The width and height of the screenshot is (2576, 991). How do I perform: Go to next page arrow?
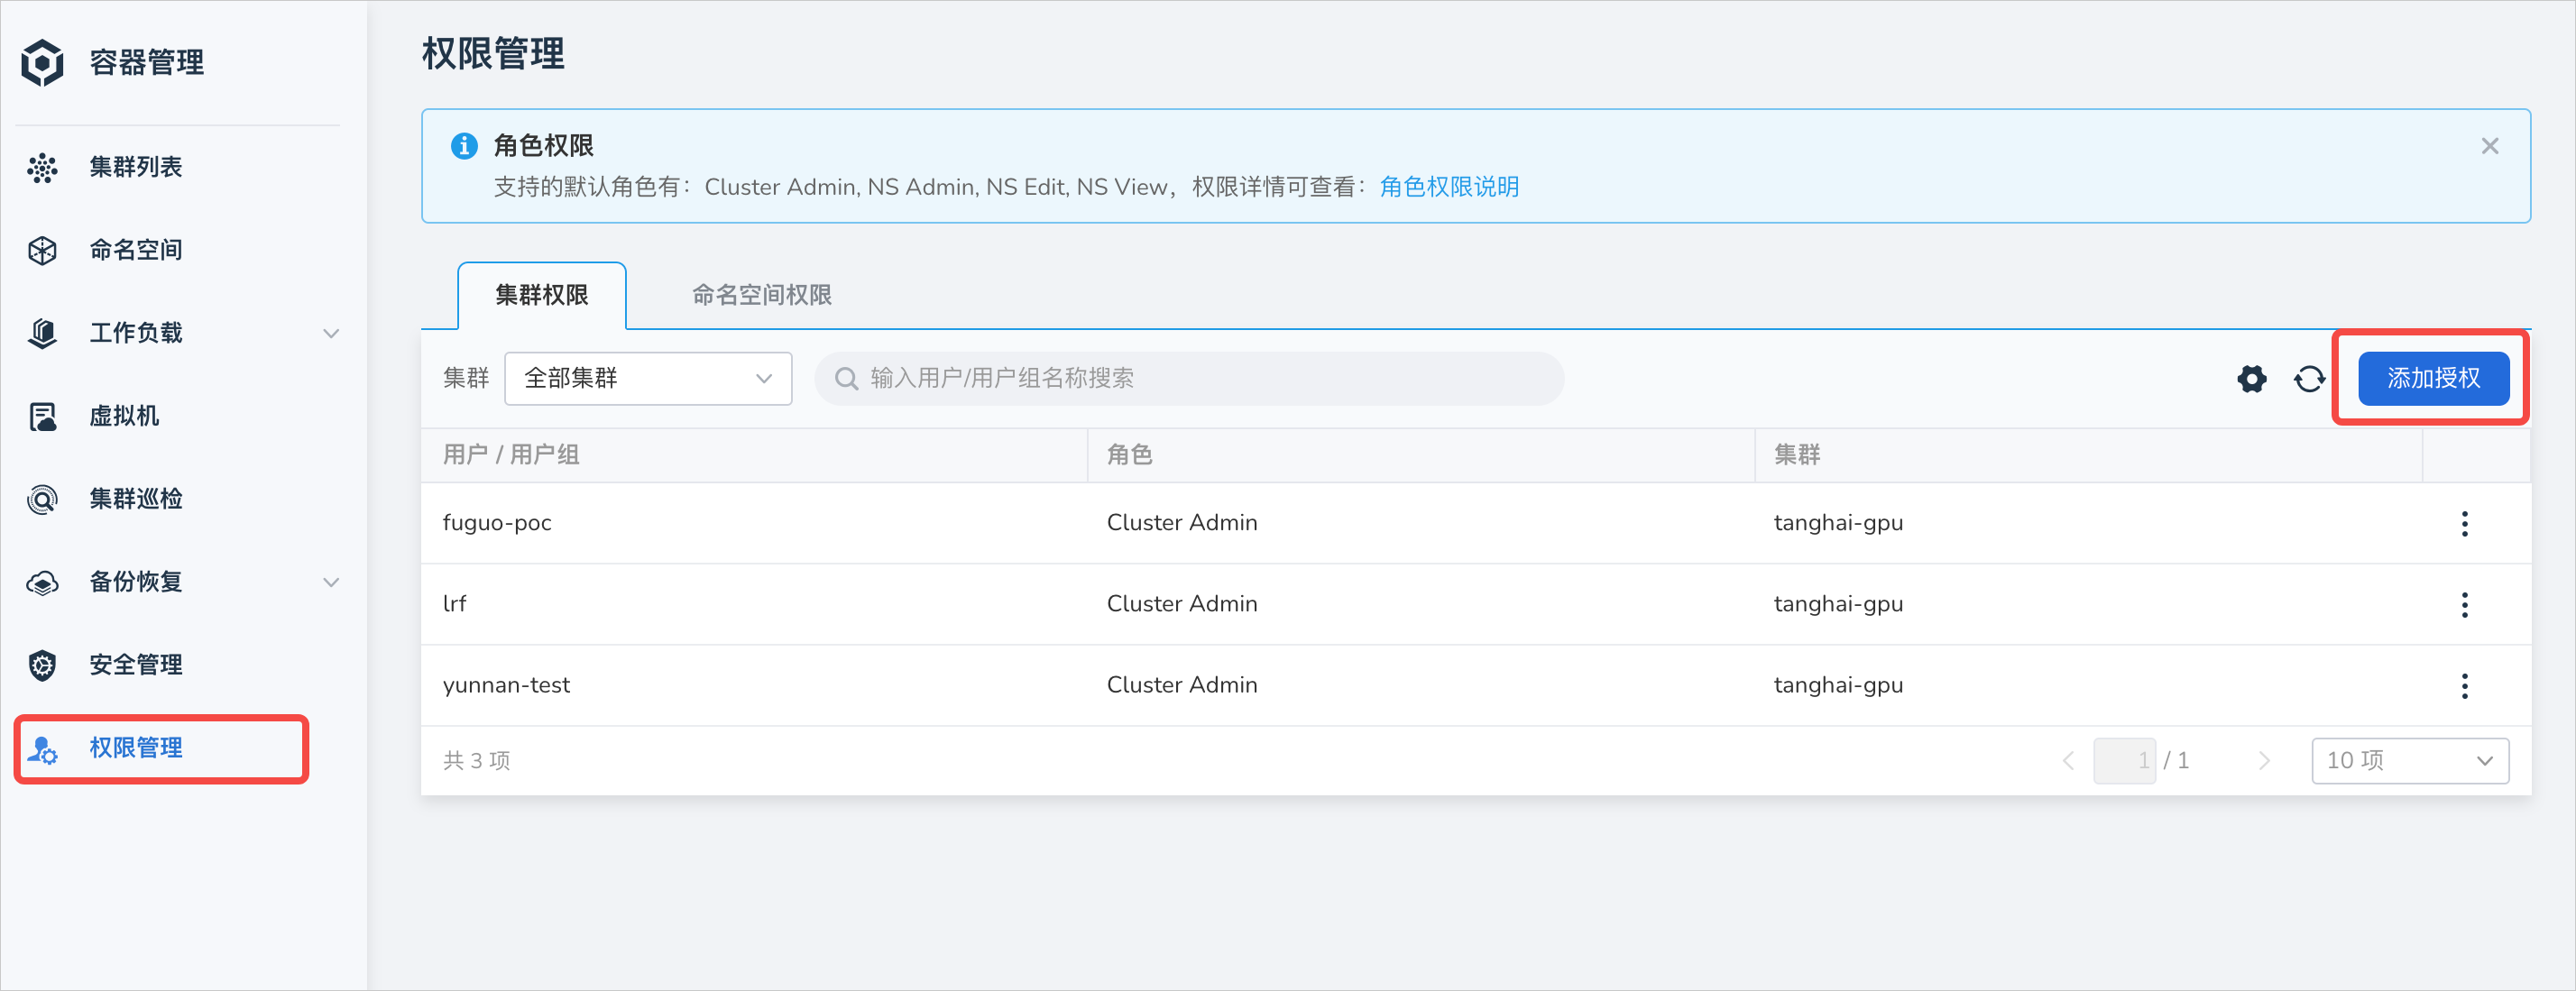point(2264,761)
